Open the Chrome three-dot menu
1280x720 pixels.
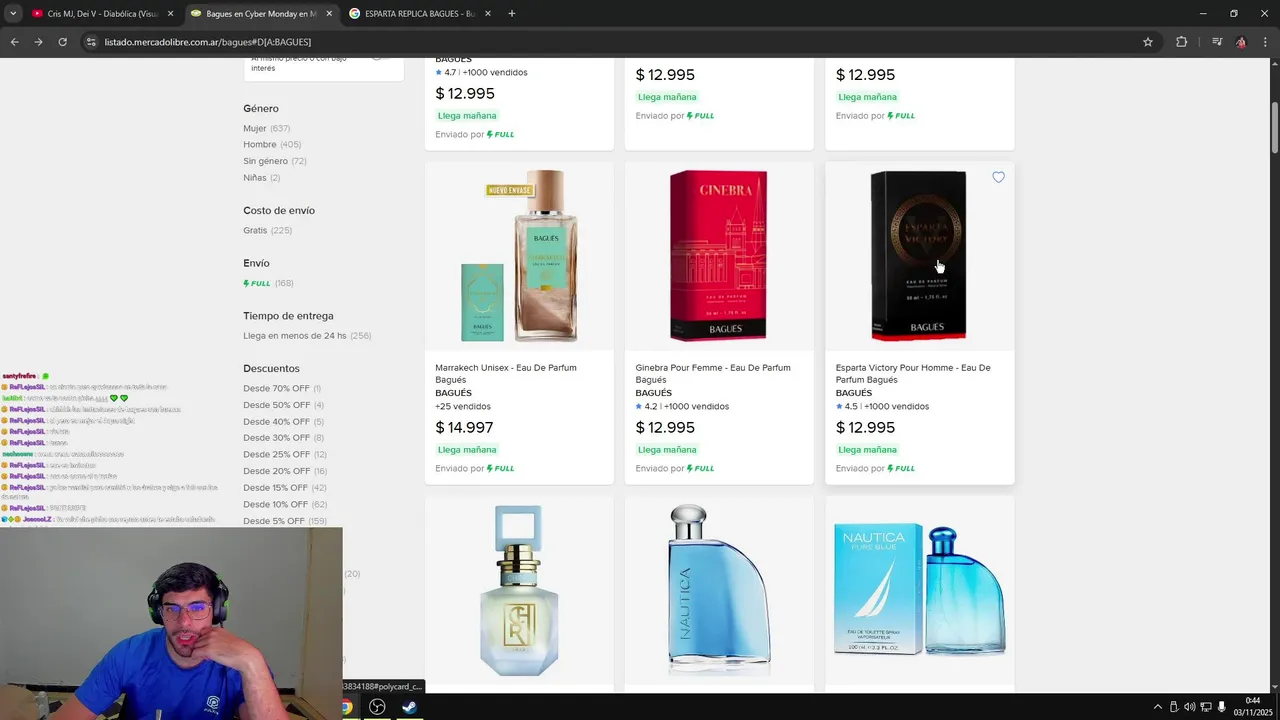[x=1265, y=42]
